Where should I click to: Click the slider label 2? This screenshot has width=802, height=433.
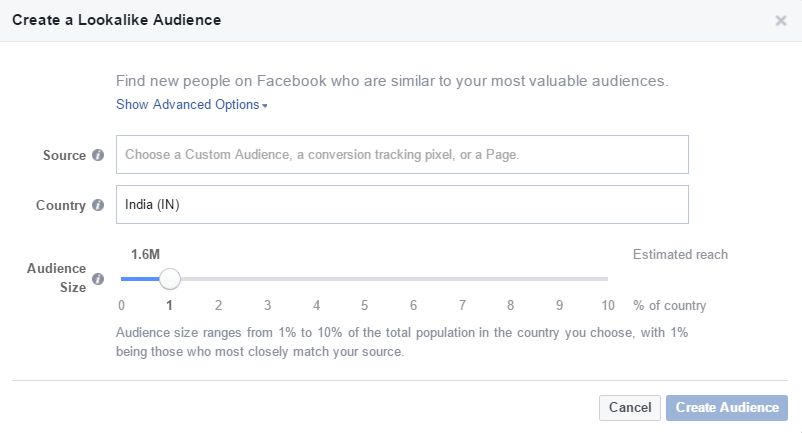click(218, 305)
